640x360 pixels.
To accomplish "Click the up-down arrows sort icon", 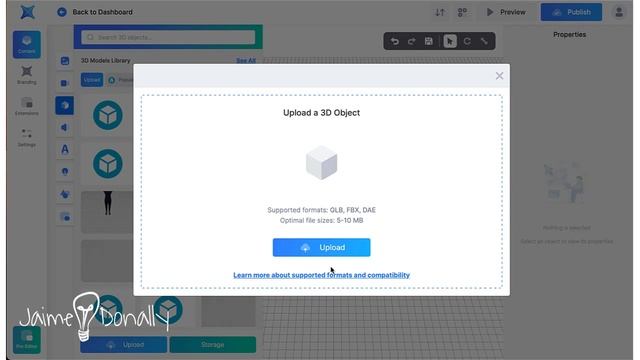I will [x=440, y=12].
